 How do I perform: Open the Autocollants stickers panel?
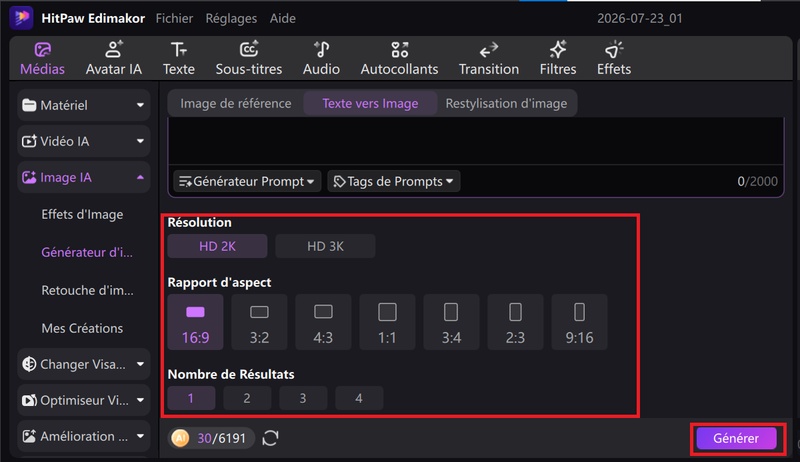coord(399,59)
